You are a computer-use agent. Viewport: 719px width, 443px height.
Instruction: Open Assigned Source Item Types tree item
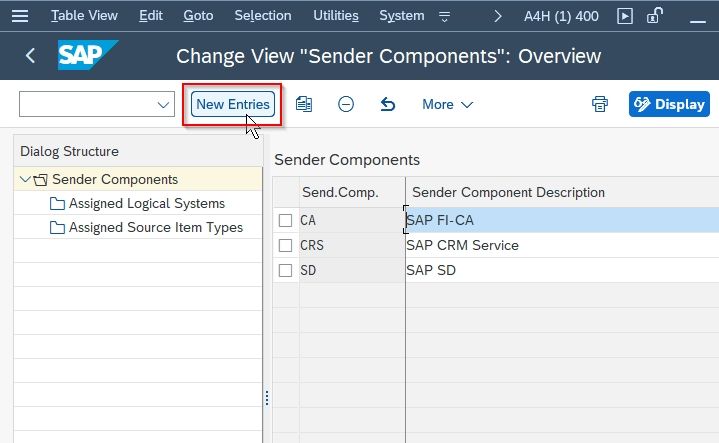(x=156, y=227)
